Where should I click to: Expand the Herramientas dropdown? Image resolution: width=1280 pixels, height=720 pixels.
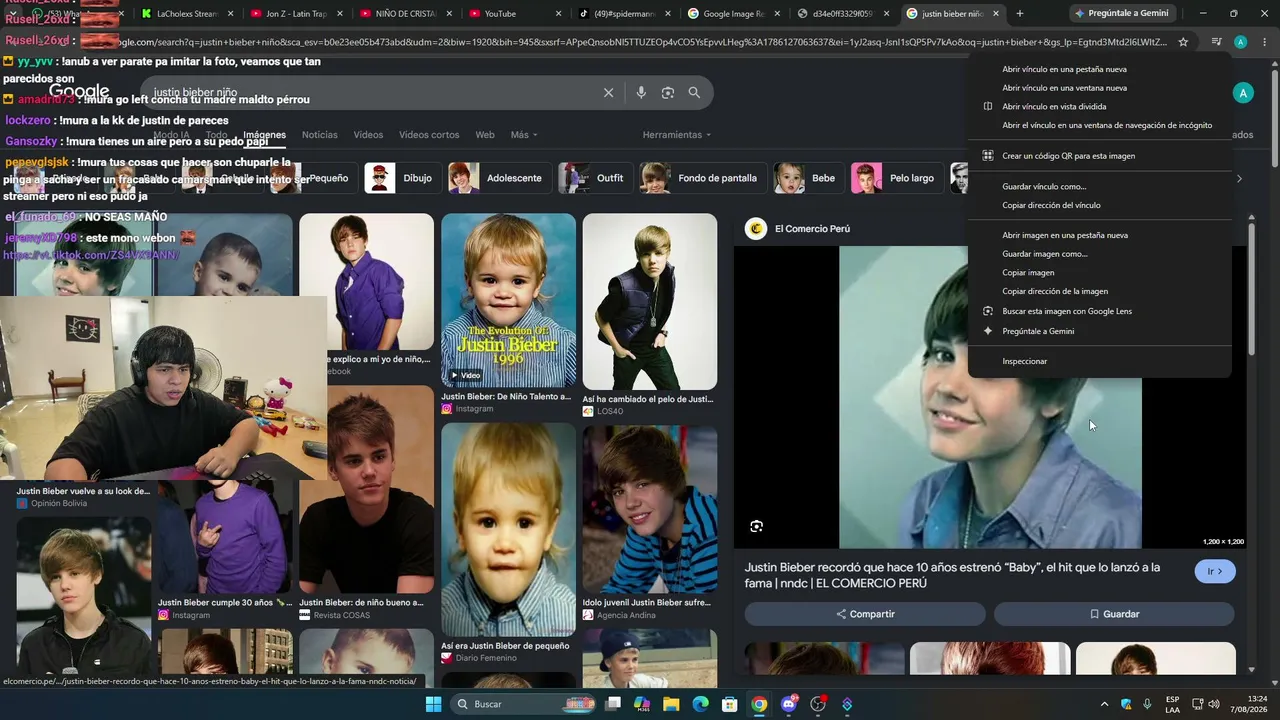click(x=677, y=135)
